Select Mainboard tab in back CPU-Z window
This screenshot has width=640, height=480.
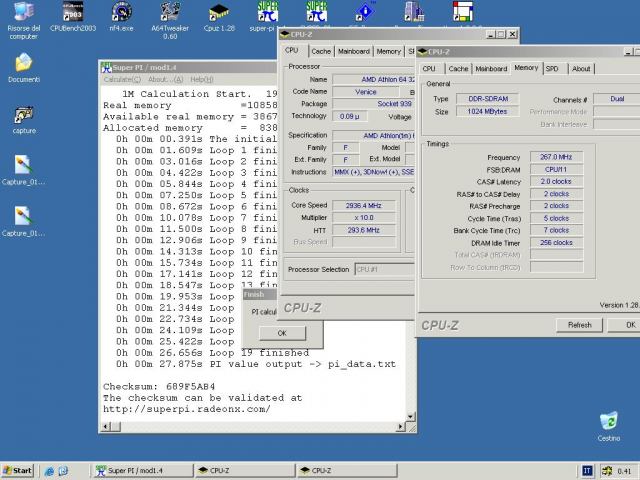click(353, 51)
